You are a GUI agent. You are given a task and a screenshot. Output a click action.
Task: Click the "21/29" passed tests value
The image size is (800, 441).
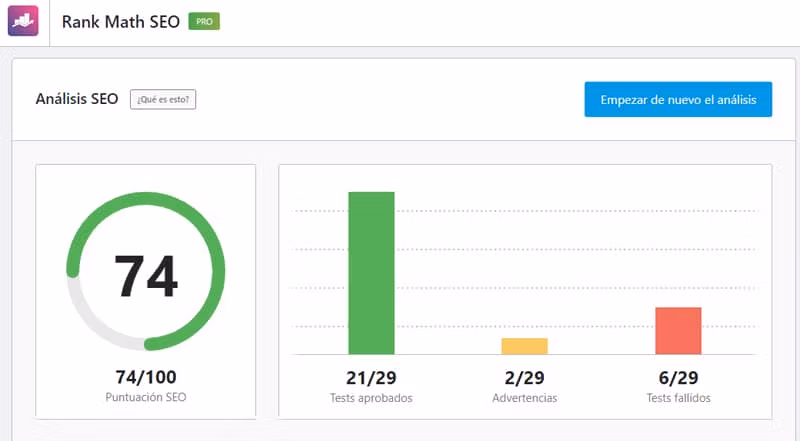371,378
